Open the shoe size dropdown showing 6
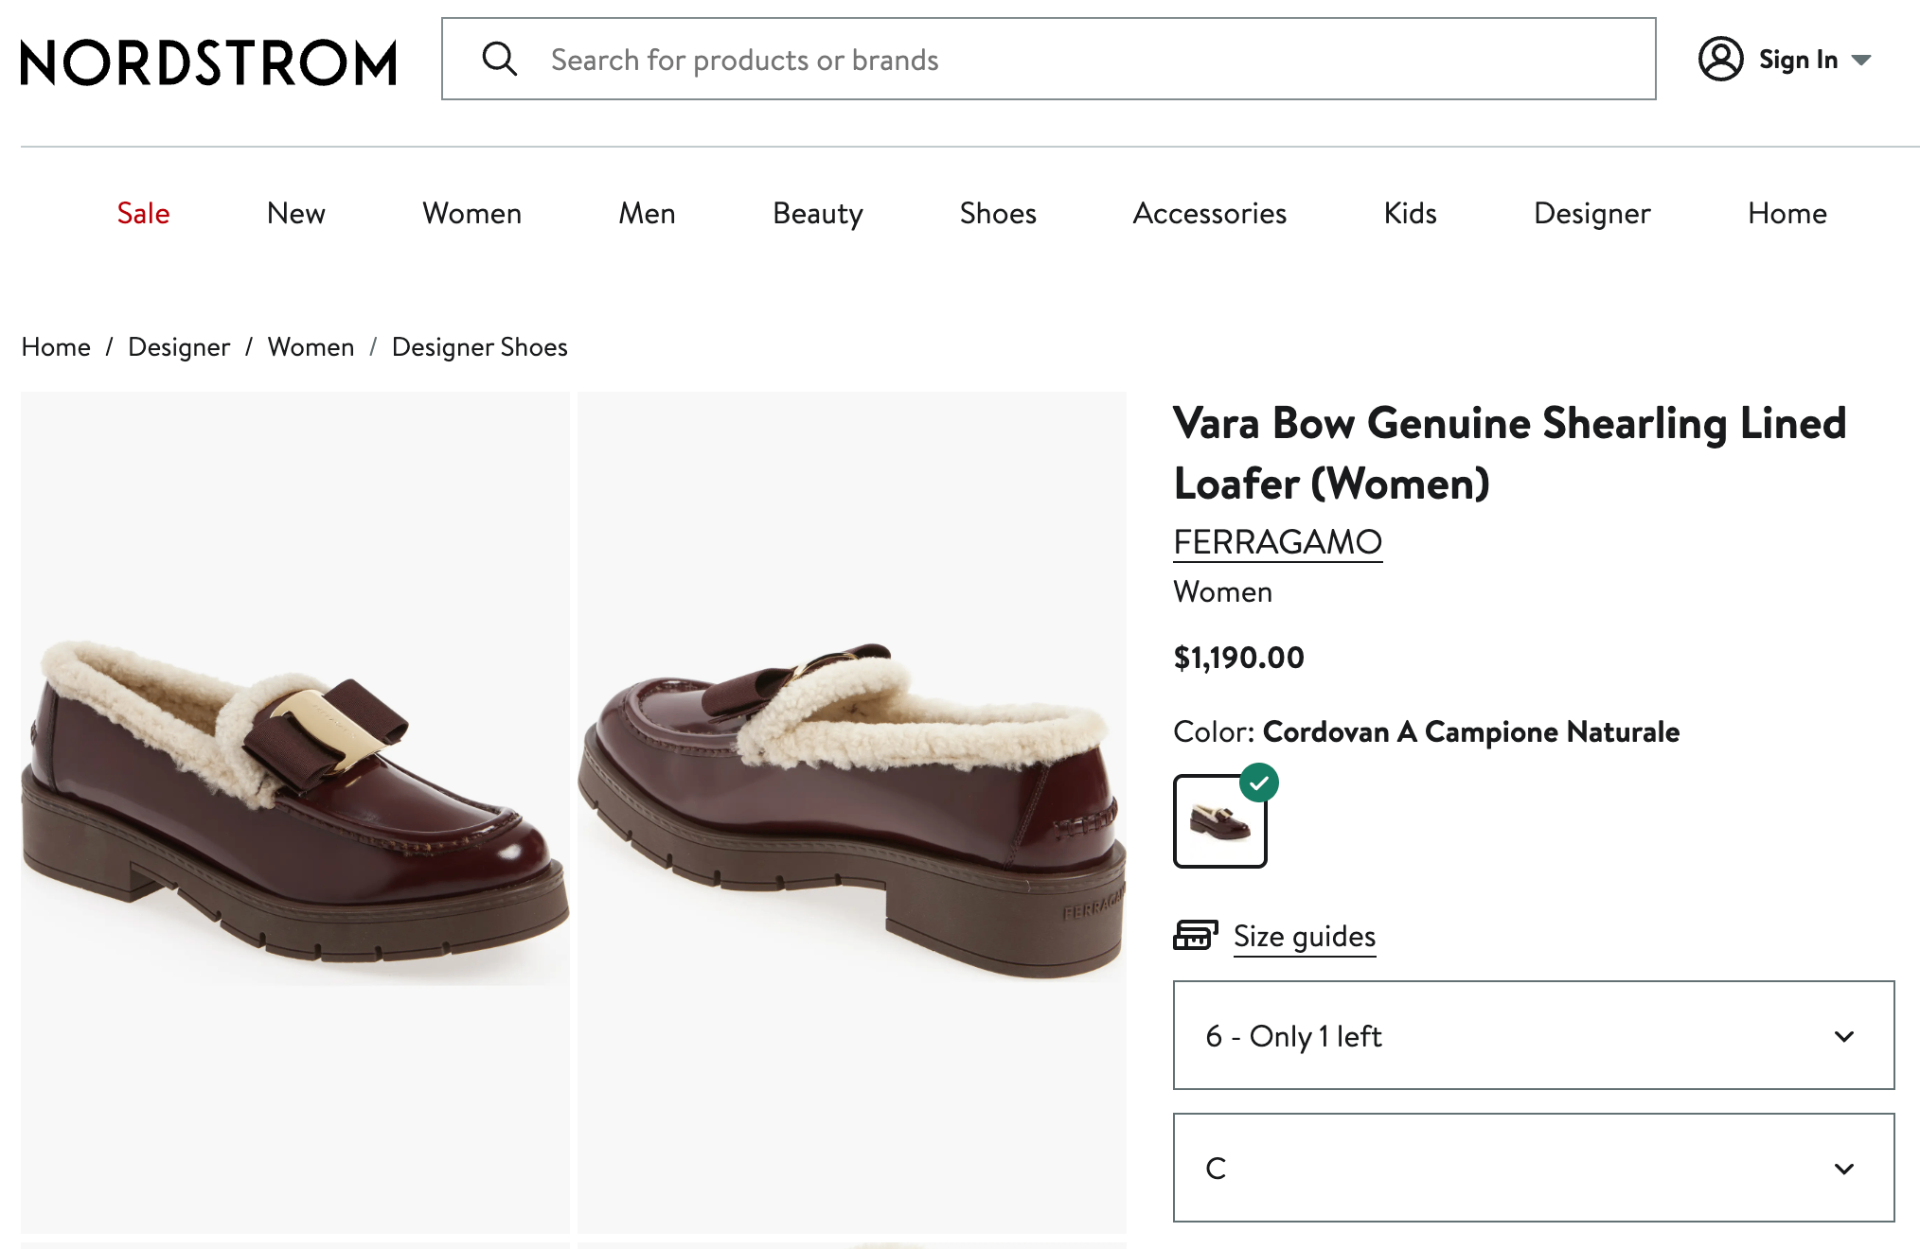 click(1535, 1036)
